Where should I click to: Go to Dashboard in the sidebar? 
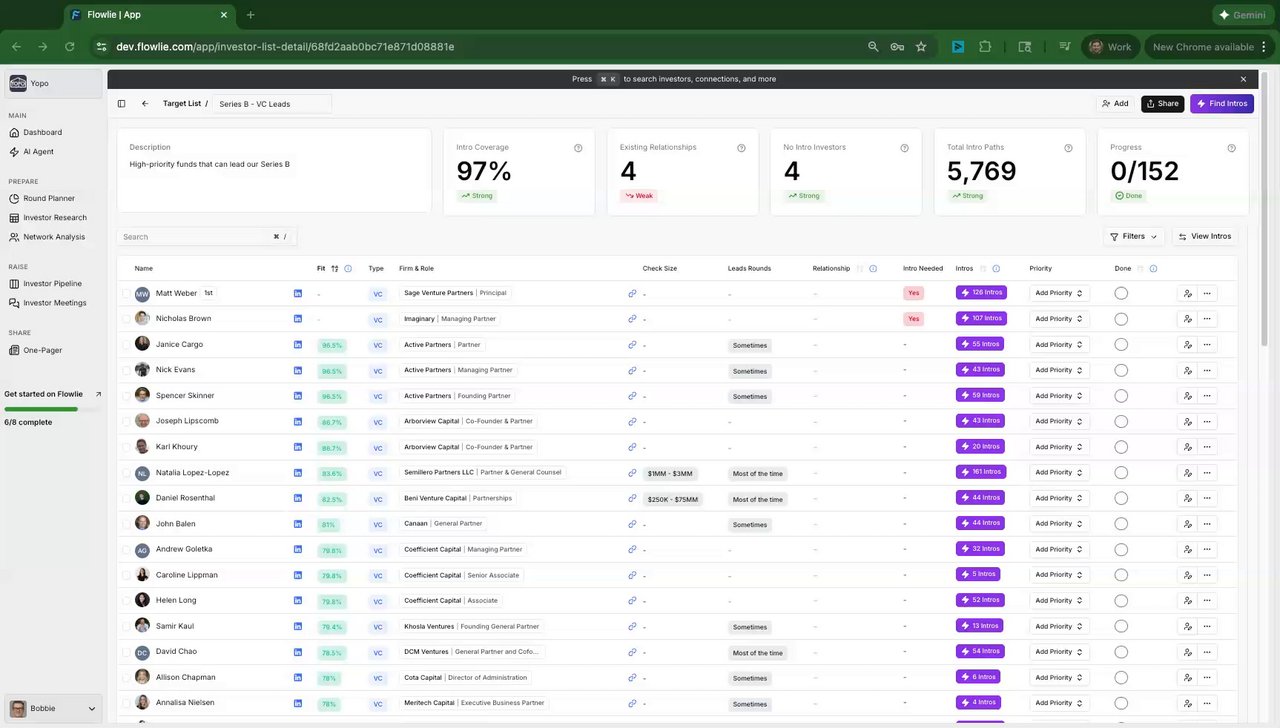click(x=43, y=132)
